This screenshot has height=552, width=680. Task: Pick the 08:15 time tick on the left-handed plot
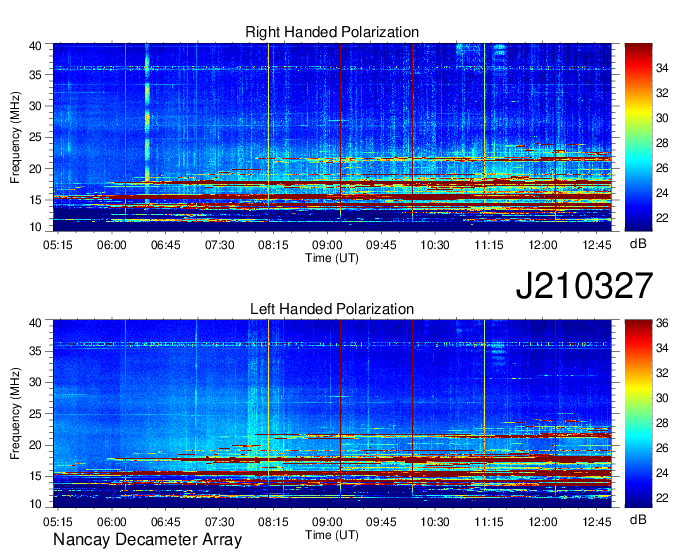[x=273, y=522]
